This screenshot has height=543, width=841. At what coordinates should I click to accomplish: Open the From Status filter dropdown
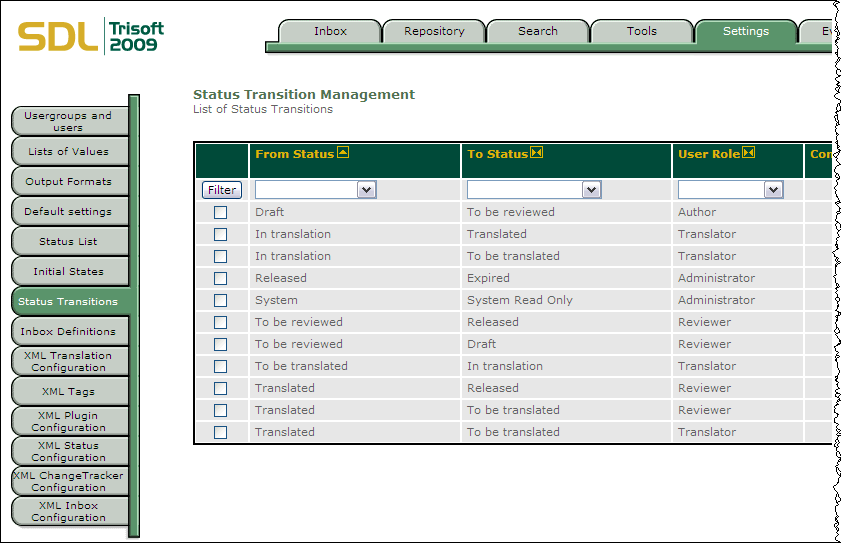click(315, 190)
